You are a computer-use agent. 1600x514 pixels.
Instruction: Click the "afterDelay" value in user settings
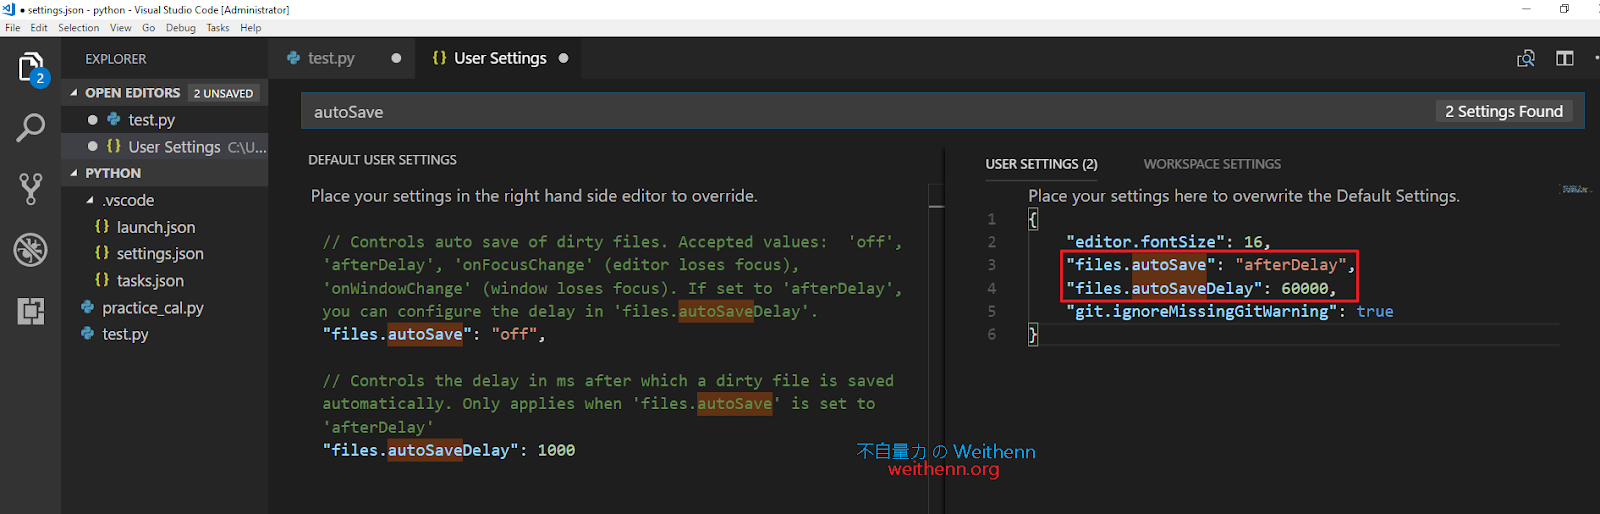click(x=1291, y=265)
